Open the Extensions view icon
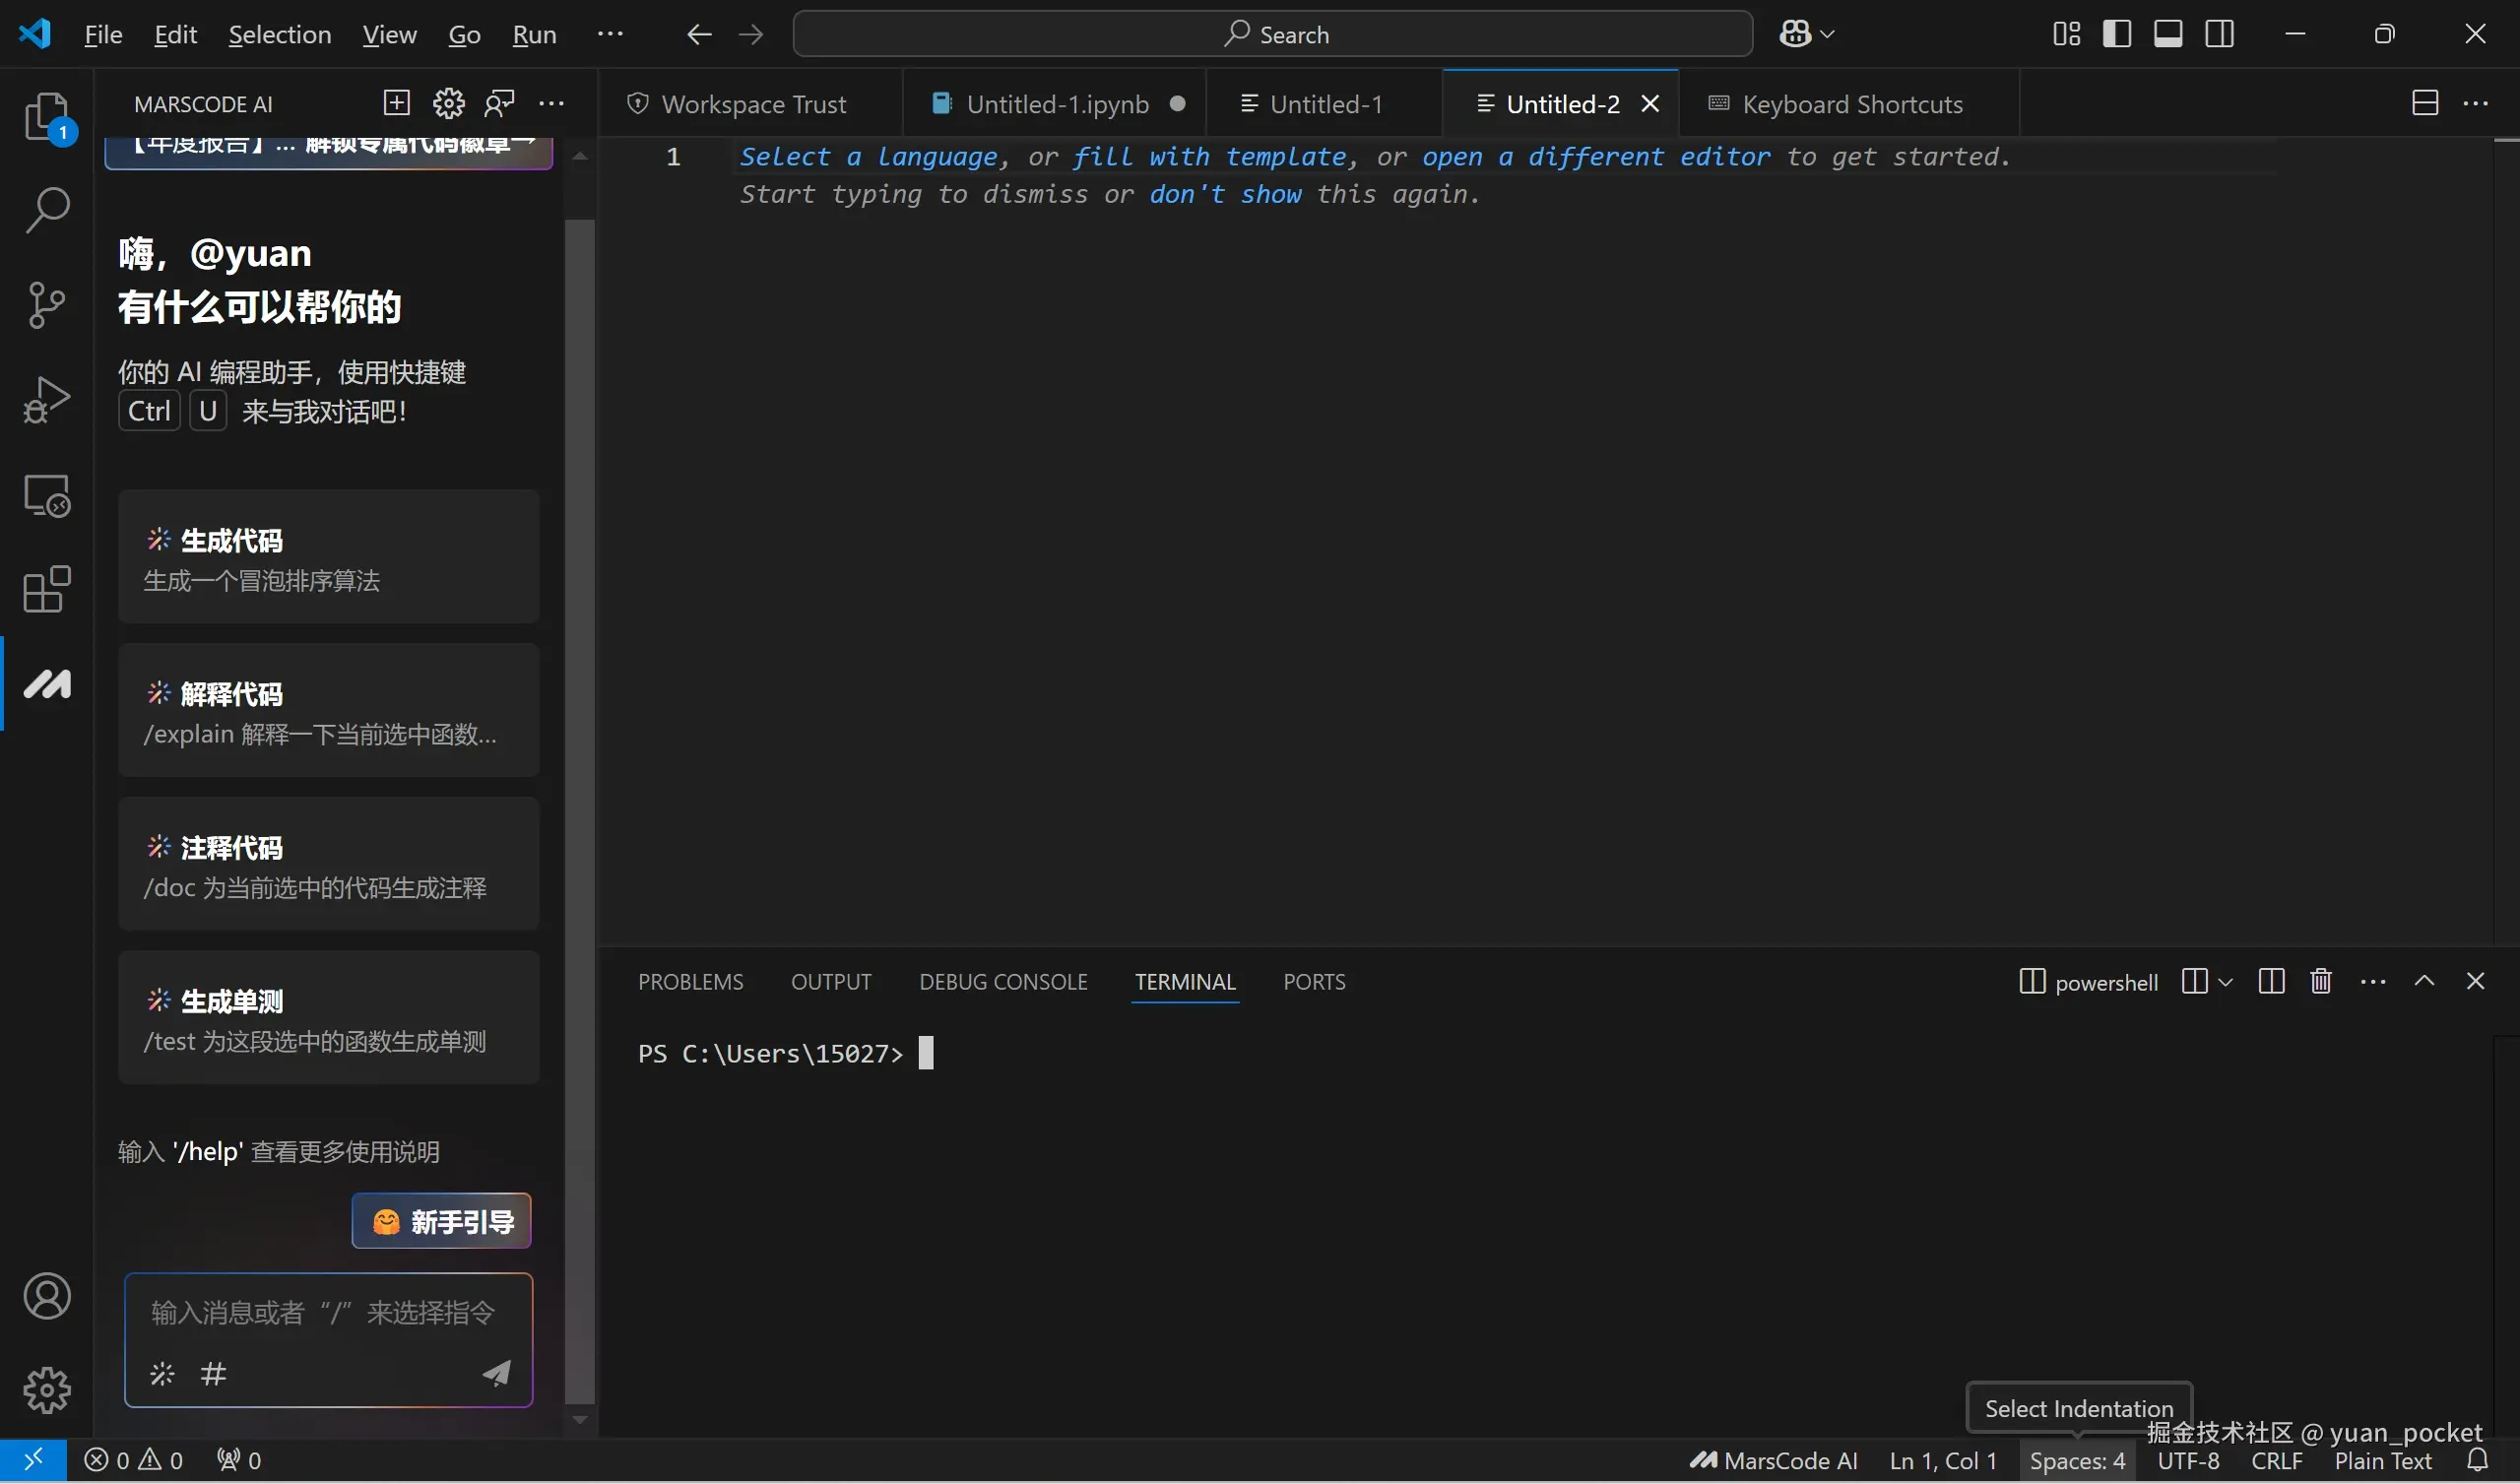The image size is (2520, 1484). click(46, 590)
